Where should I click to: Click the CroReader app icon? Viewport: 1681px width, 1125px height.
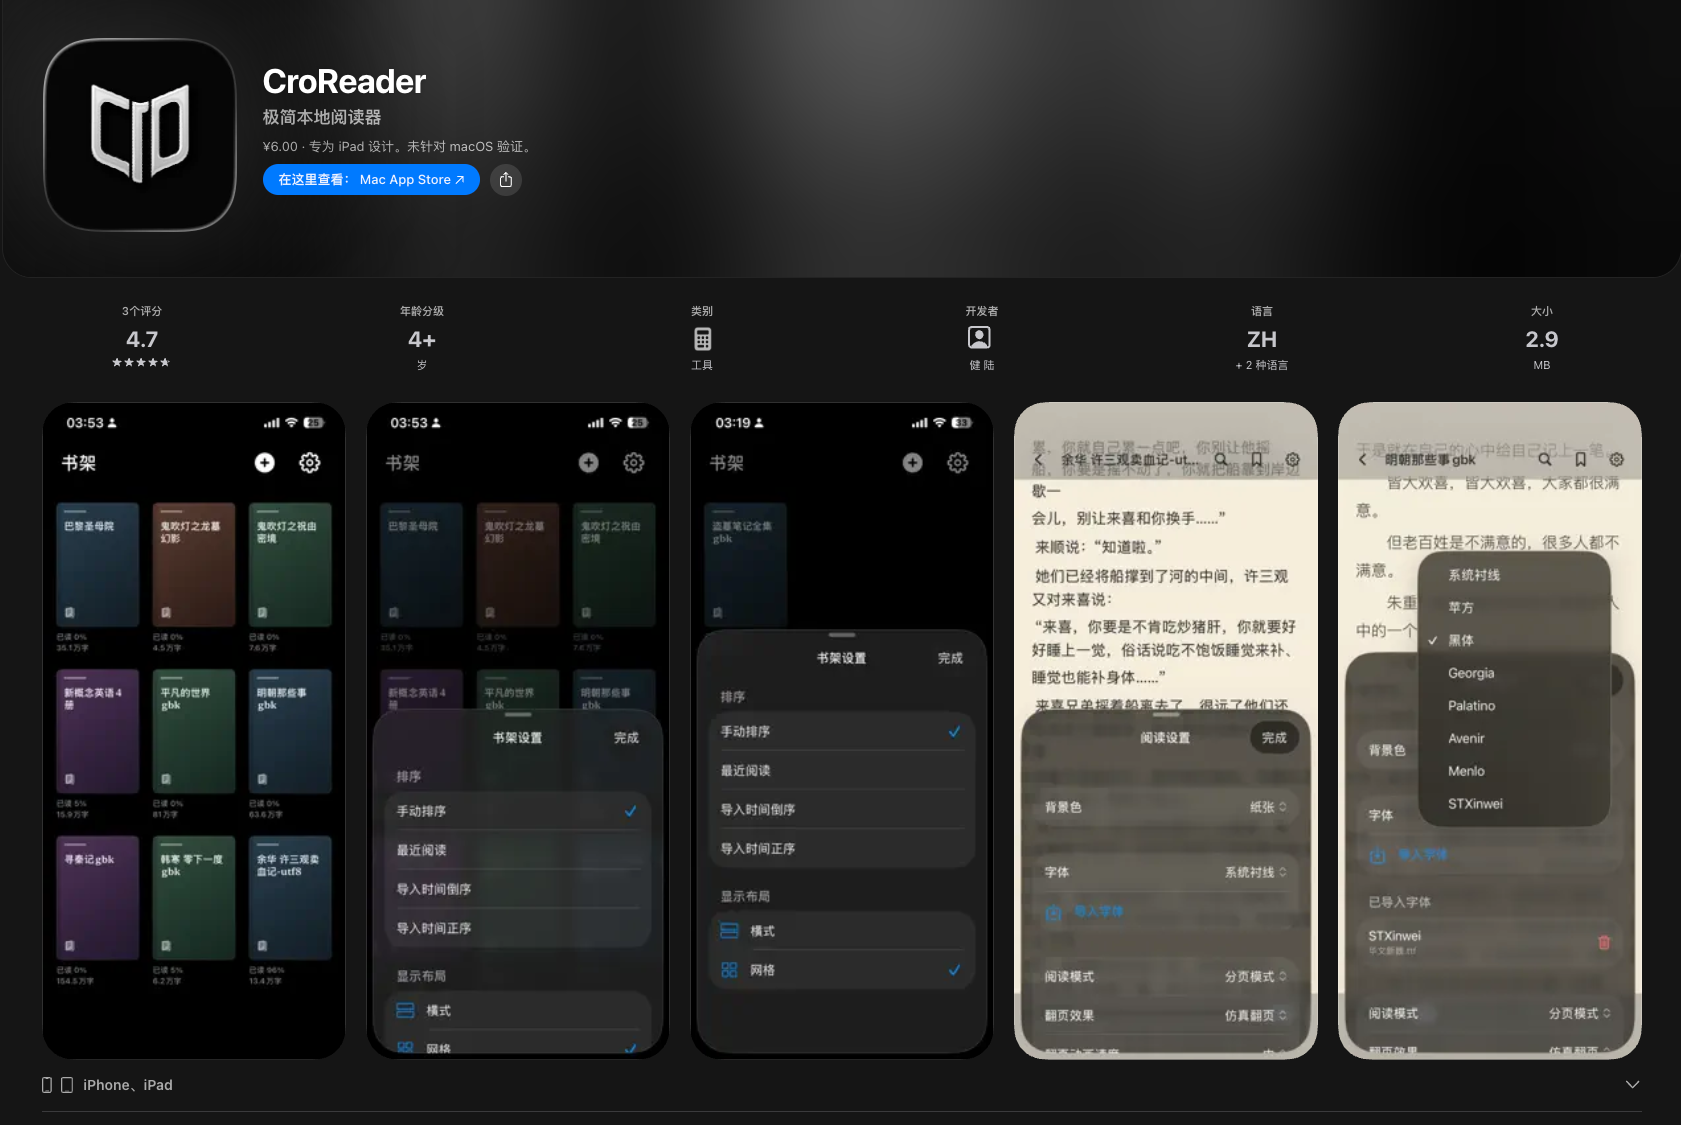click(140, 135)
